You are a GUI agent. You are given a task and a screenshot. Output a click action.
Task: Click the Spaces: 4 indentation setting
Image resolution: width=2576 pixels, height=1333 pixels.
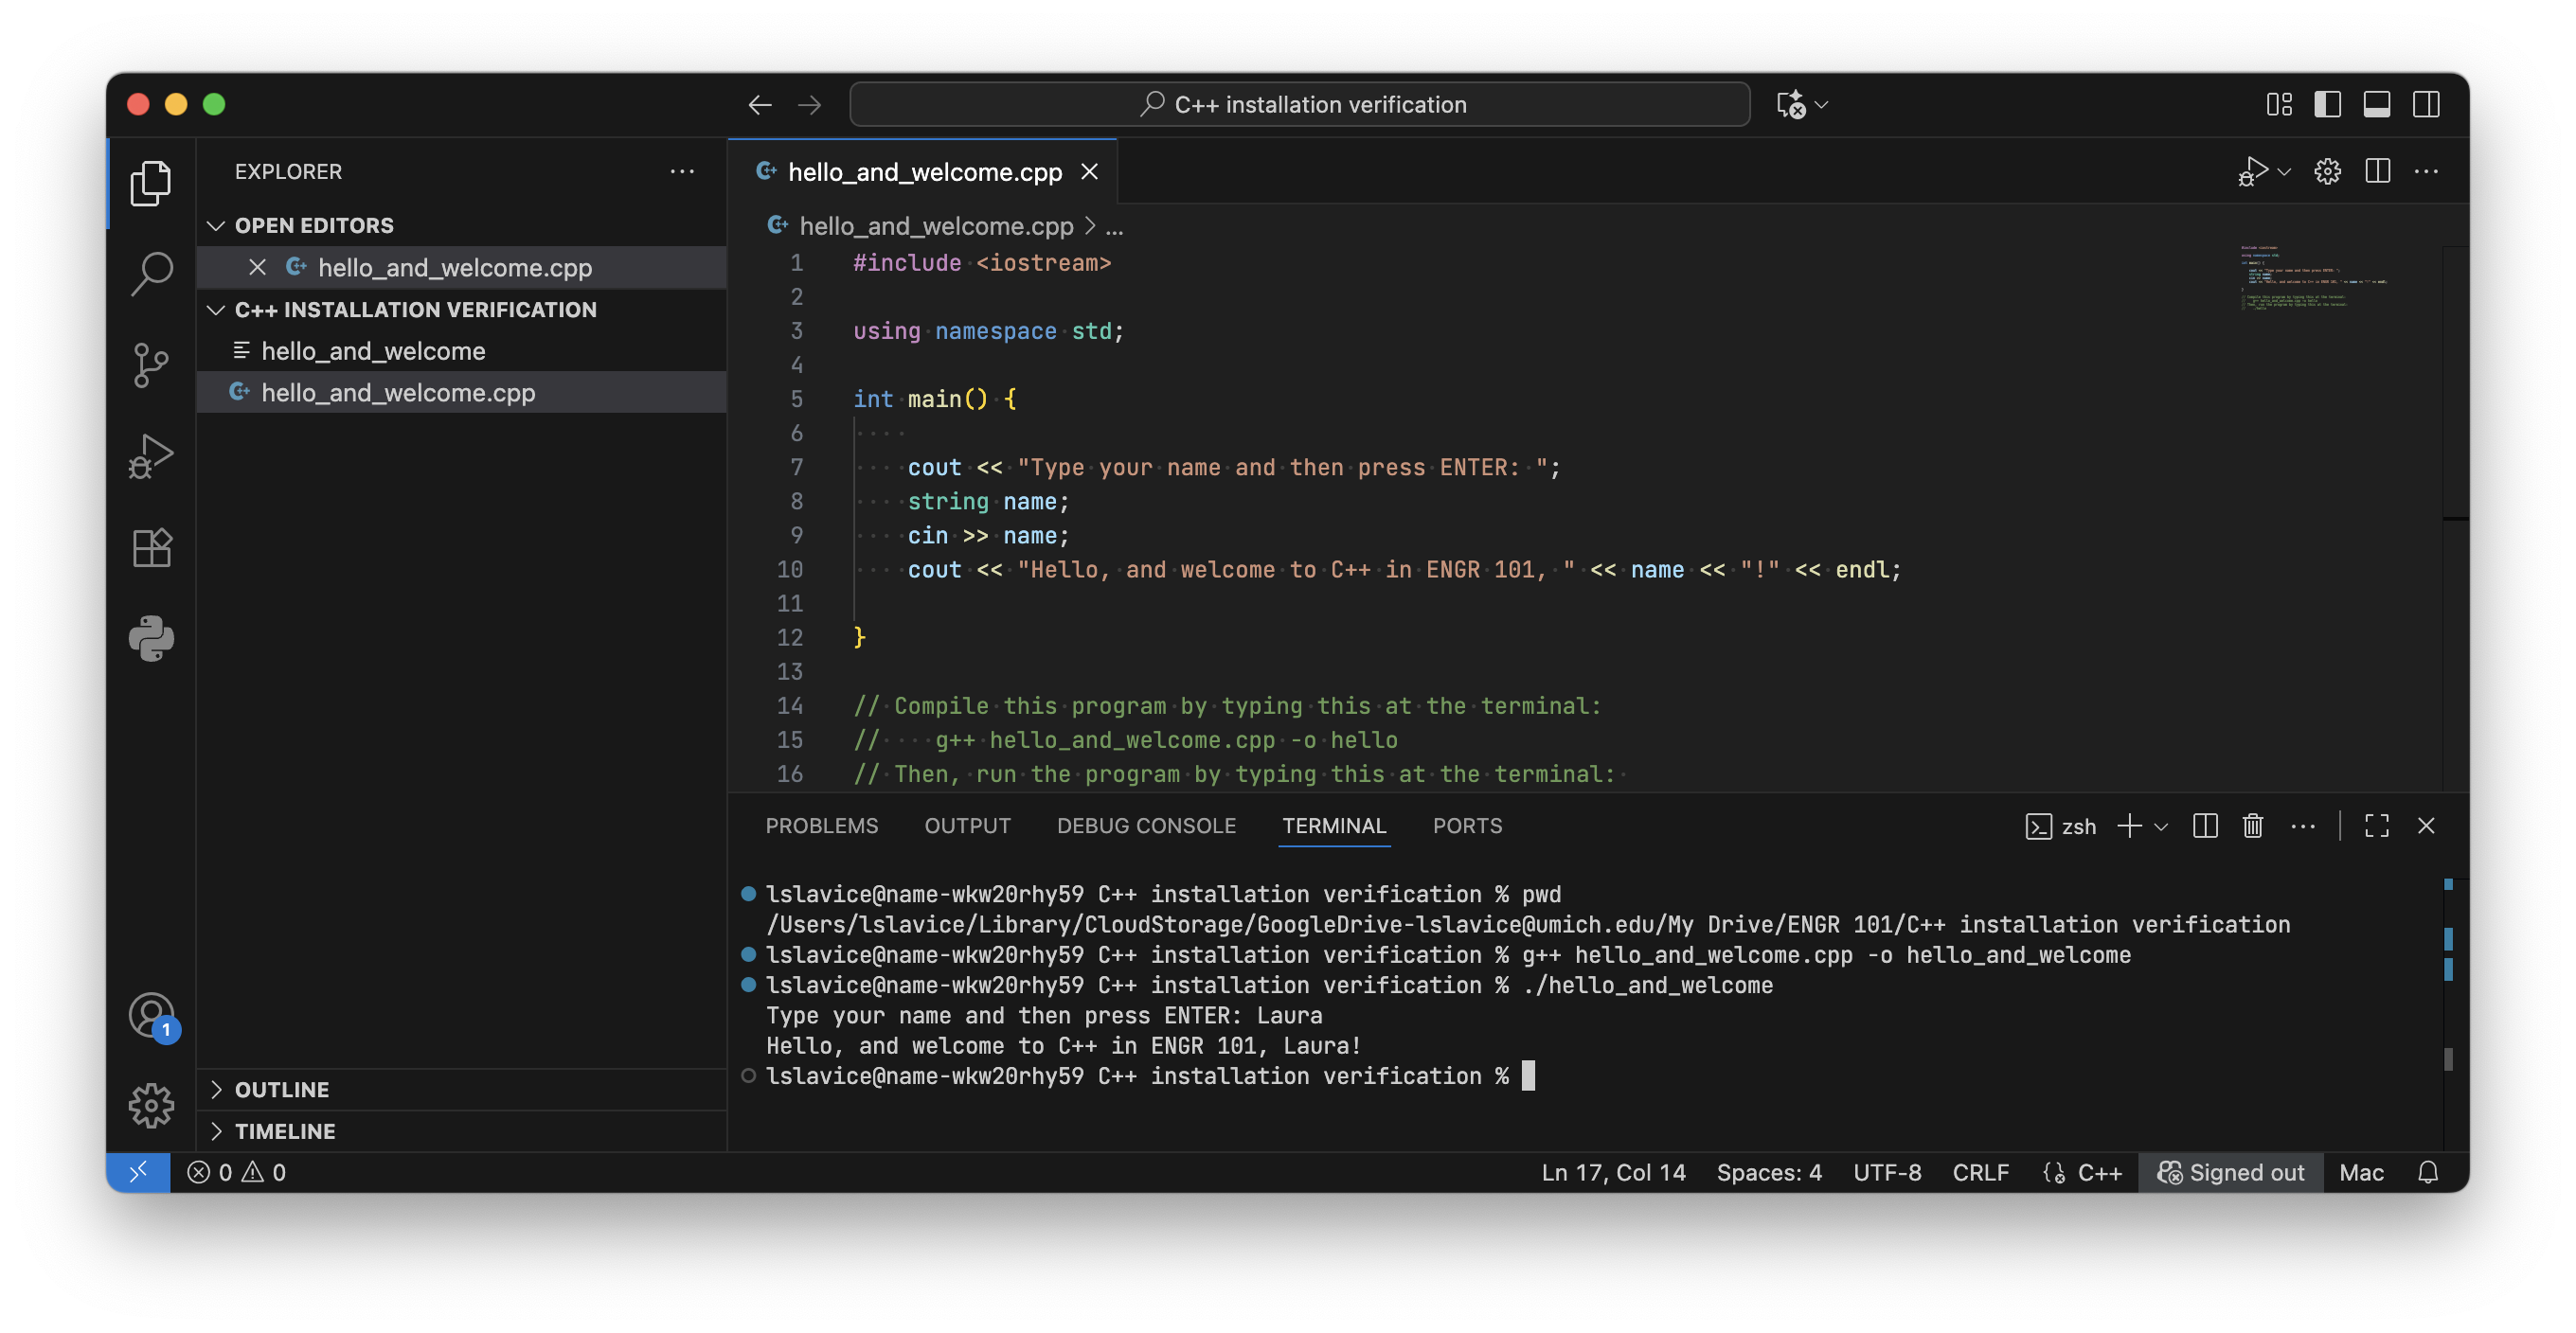coord(1768,1172)
